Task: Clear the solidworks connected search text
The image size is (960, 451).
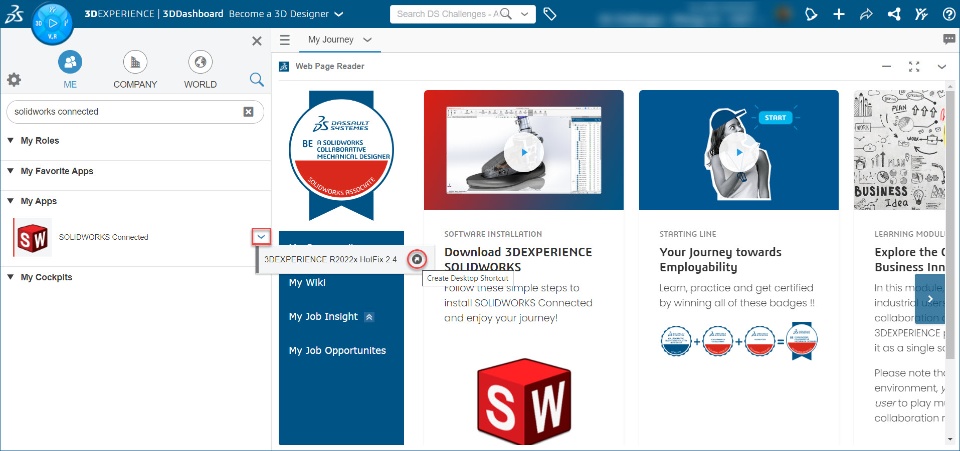Action: (248, 111)
